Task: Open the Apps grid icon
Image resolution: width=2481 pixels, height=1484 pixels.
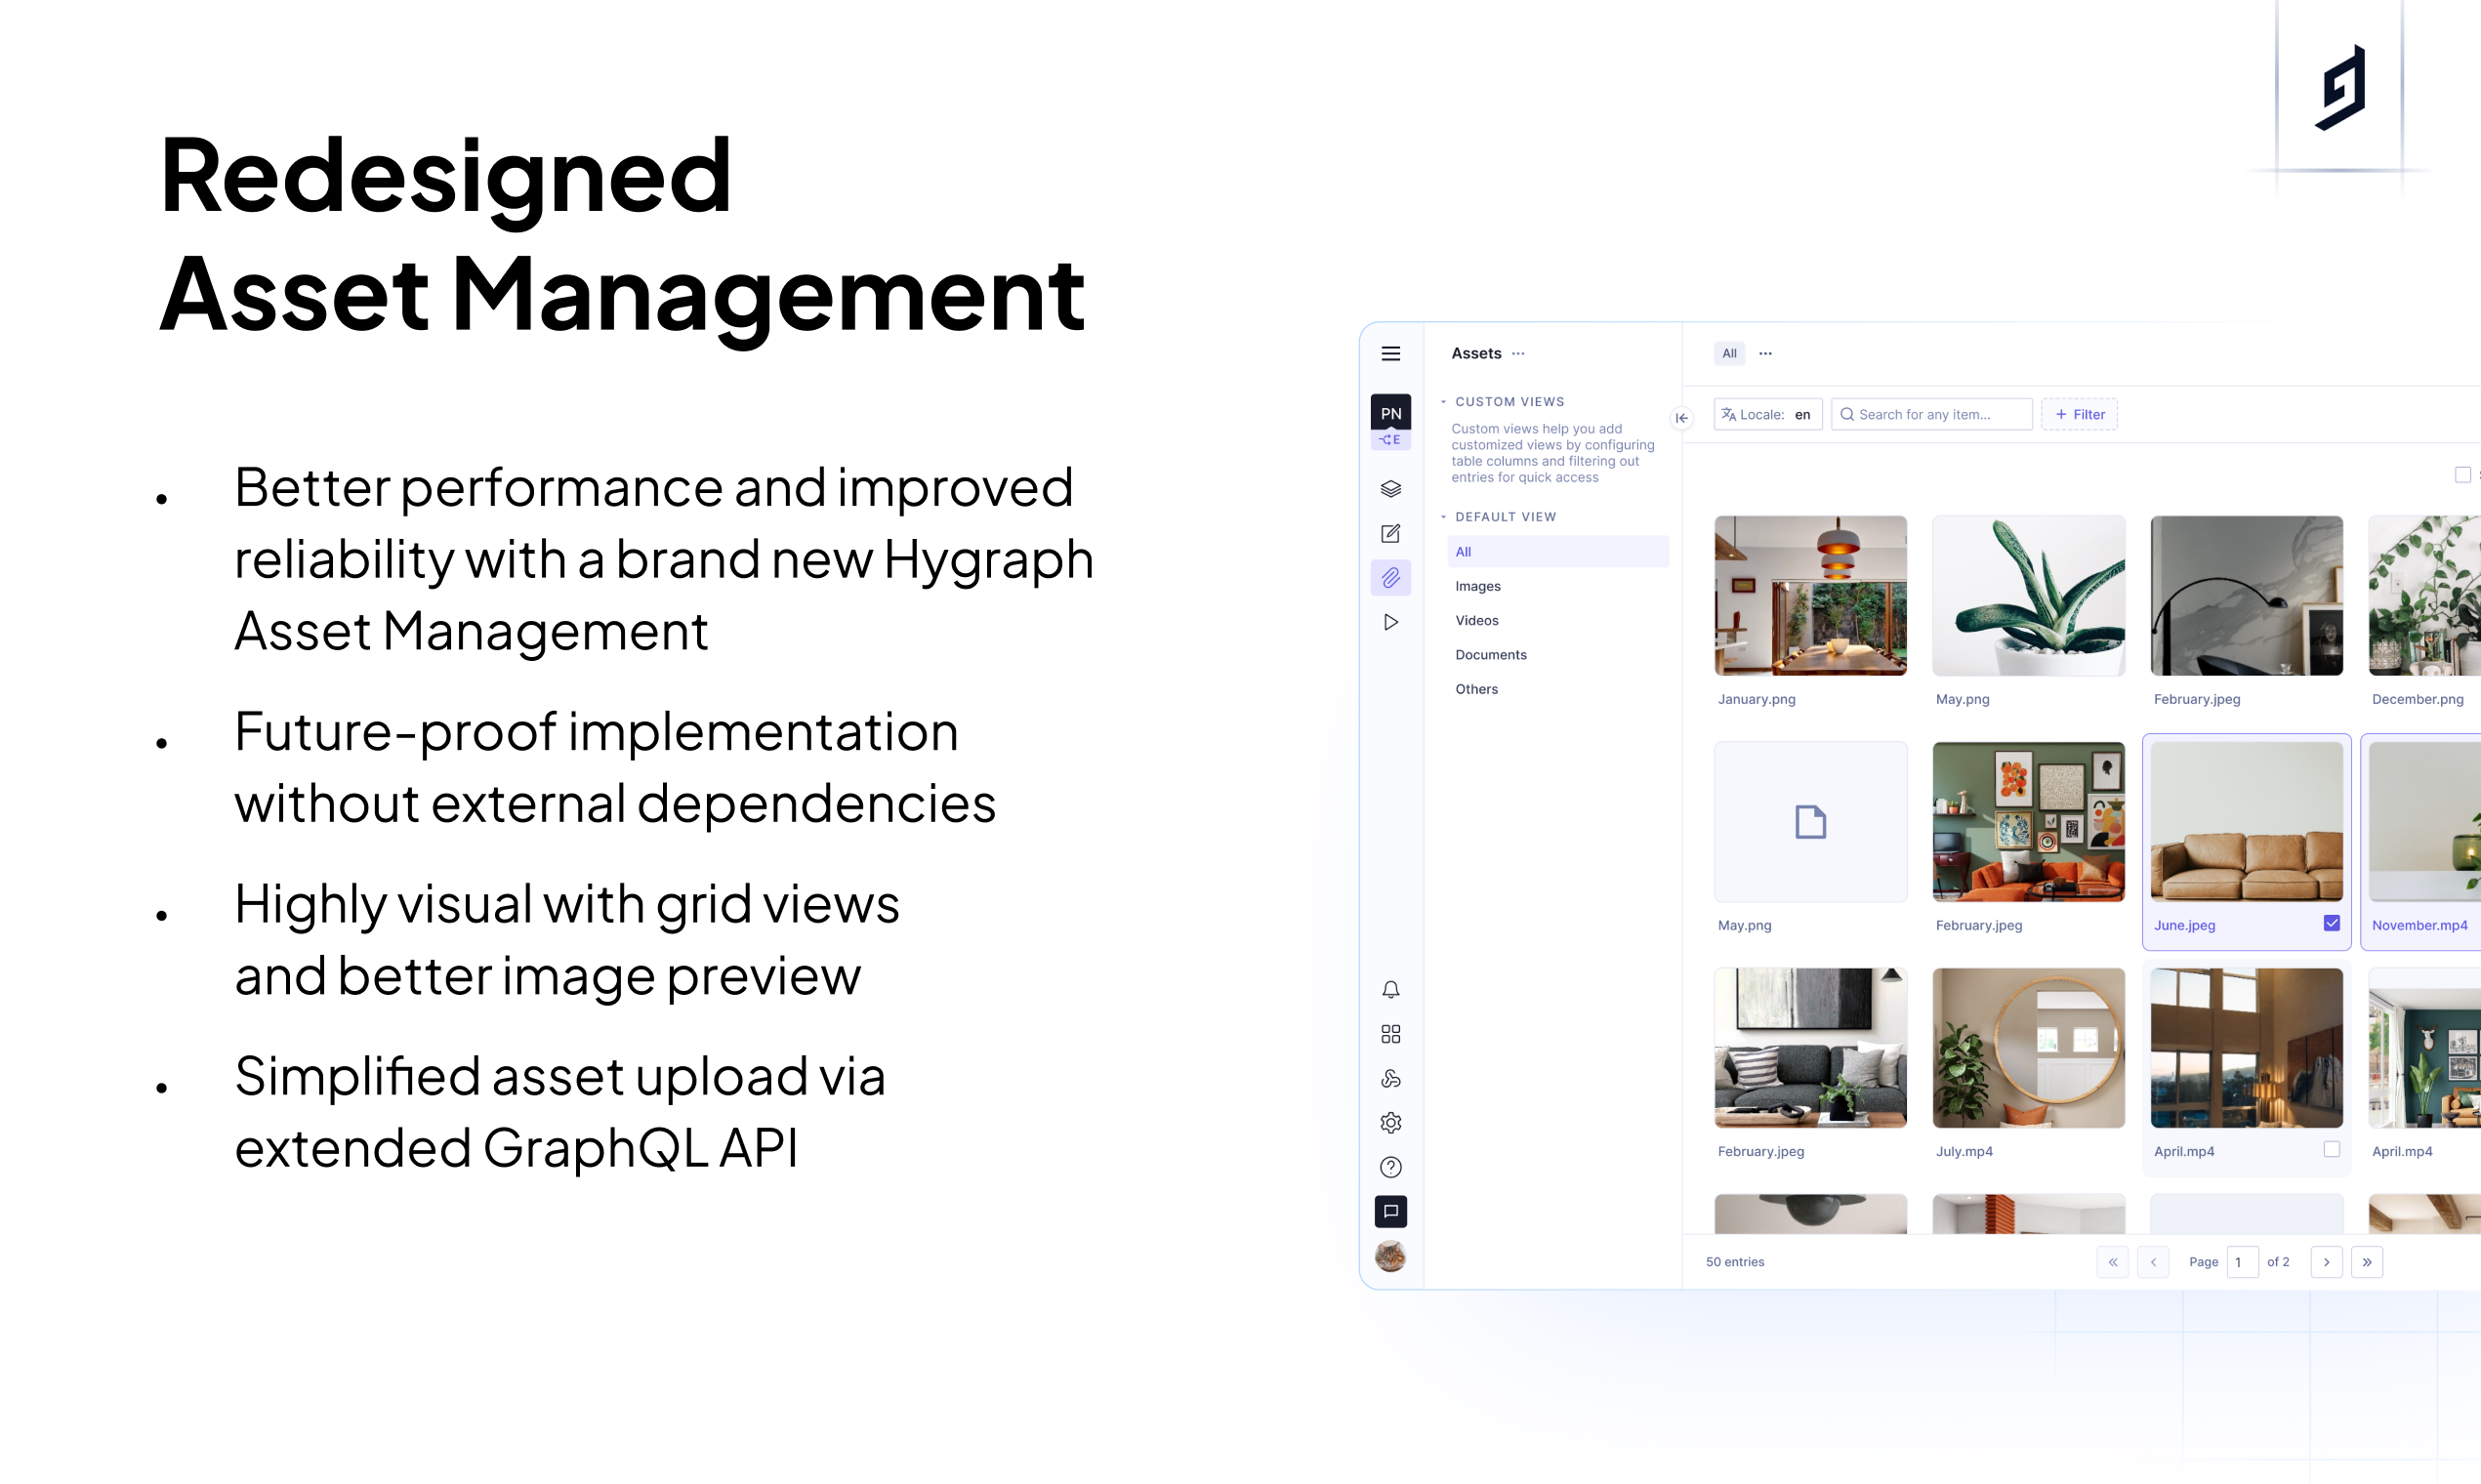Action: [x=1390, y=1033]
